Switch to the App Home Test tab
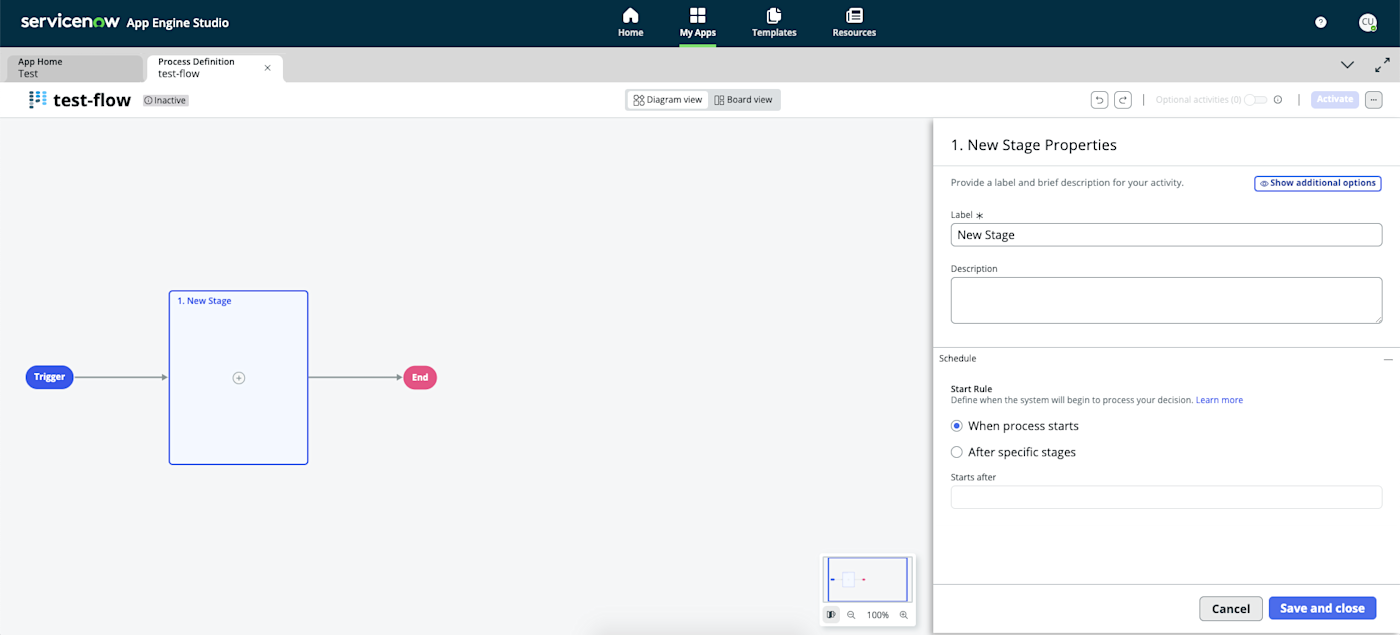The image size is (1400, 635). tap(75, 68)
